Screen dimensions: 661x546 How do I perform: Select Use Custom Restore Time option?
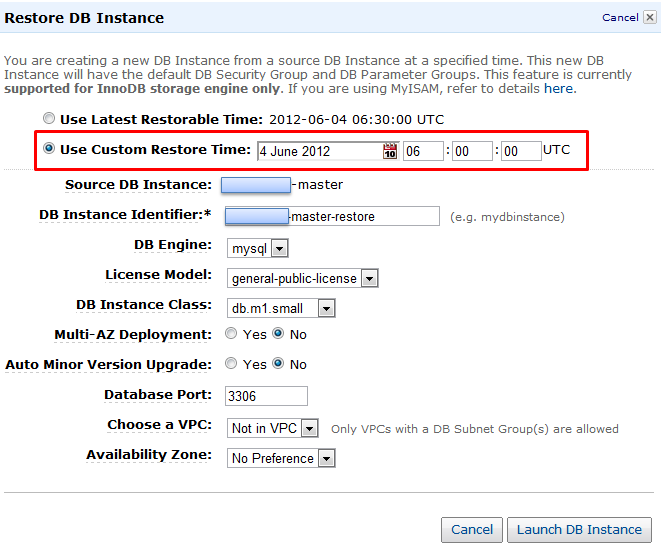(49, 148)
